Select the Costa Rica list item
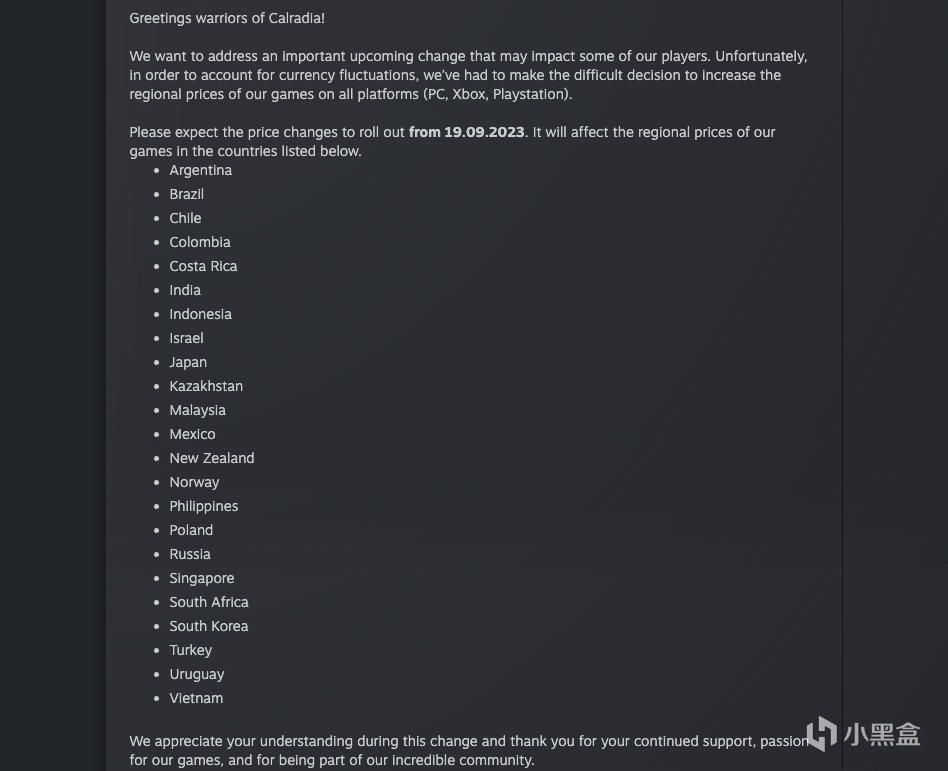This screenshot has width=948, height=771. click(203, 266)
